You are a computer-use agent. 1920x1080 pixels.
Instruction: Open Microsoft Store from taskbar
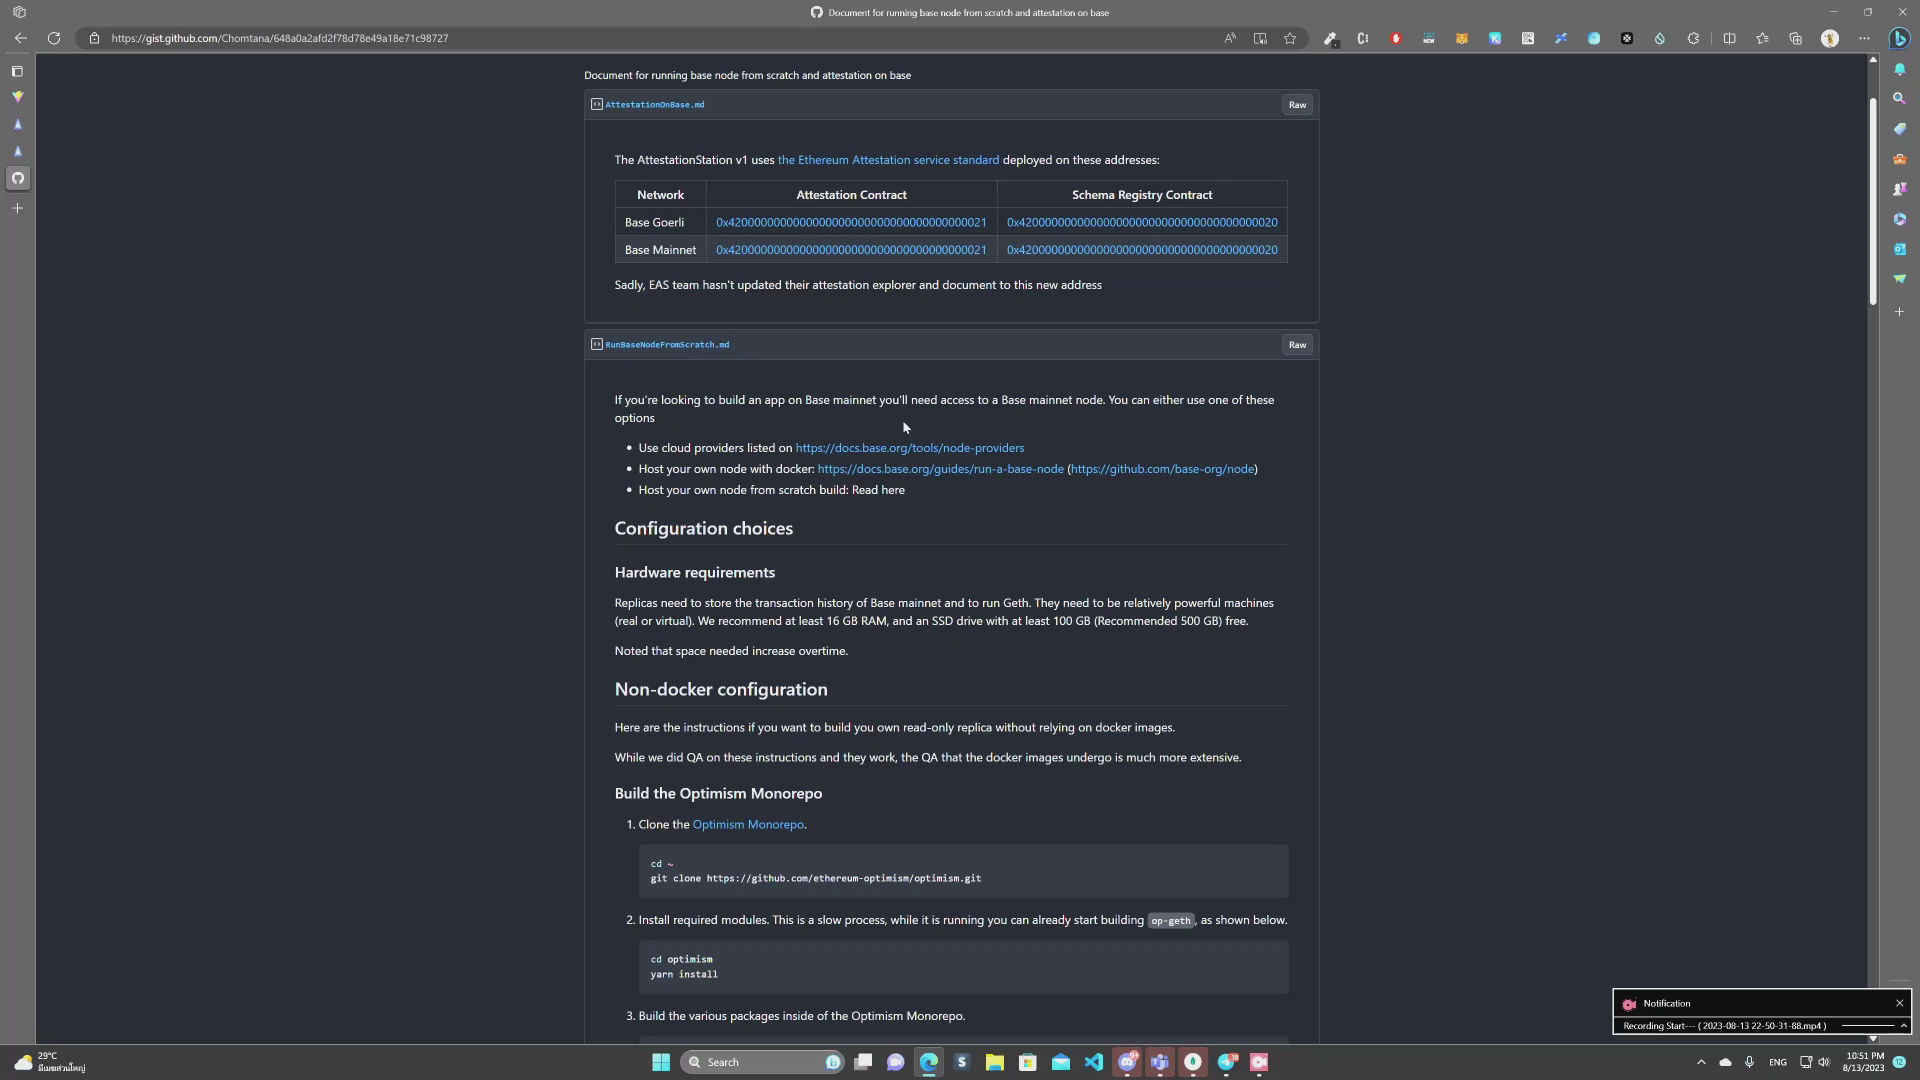[1027, 1062]
